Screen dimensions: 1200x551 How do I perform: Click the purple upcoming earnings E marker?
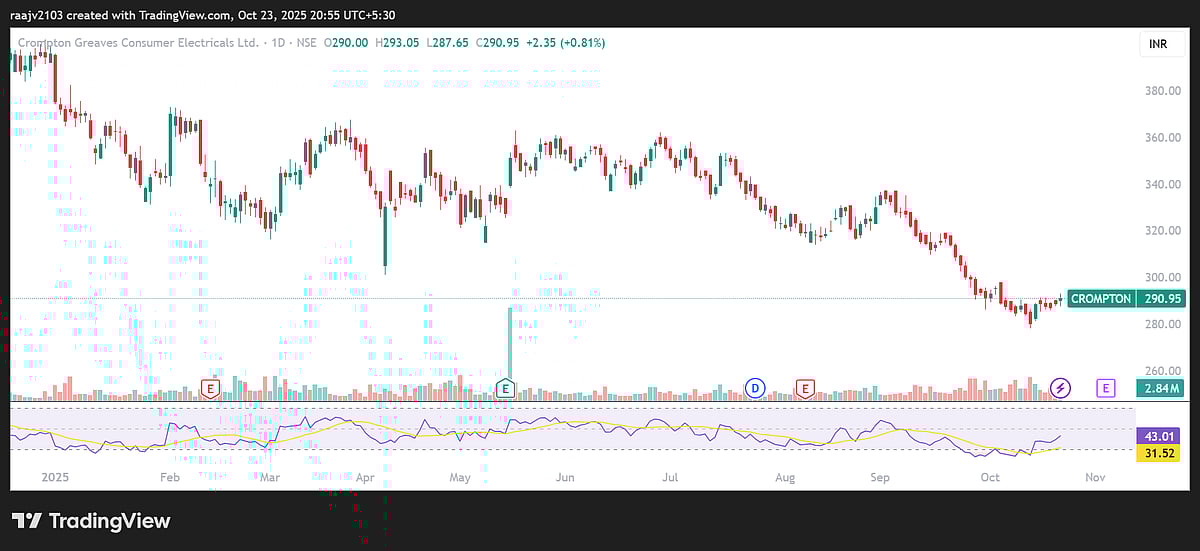point(1105,388)
